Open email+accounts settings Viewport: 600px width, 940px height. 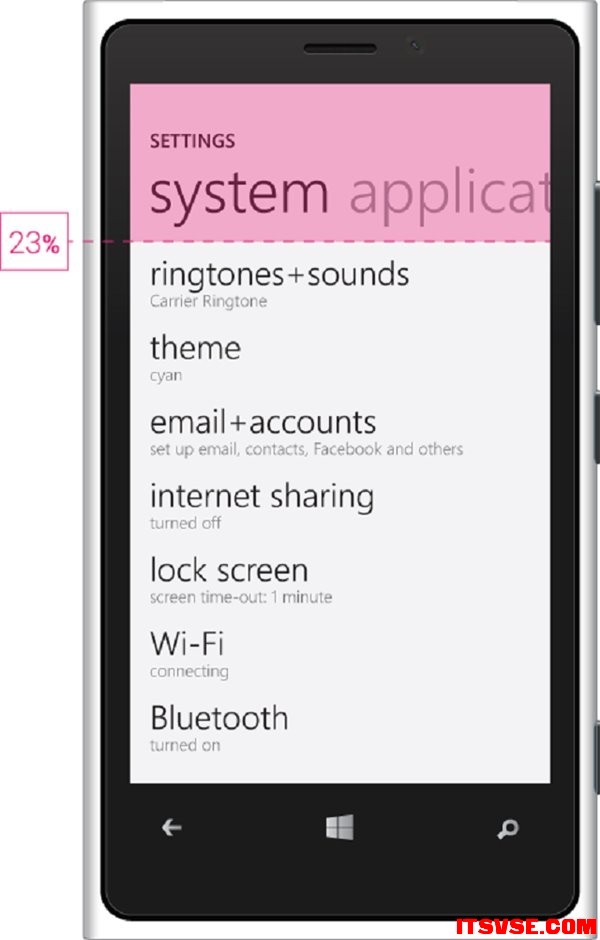coord(262,422)
